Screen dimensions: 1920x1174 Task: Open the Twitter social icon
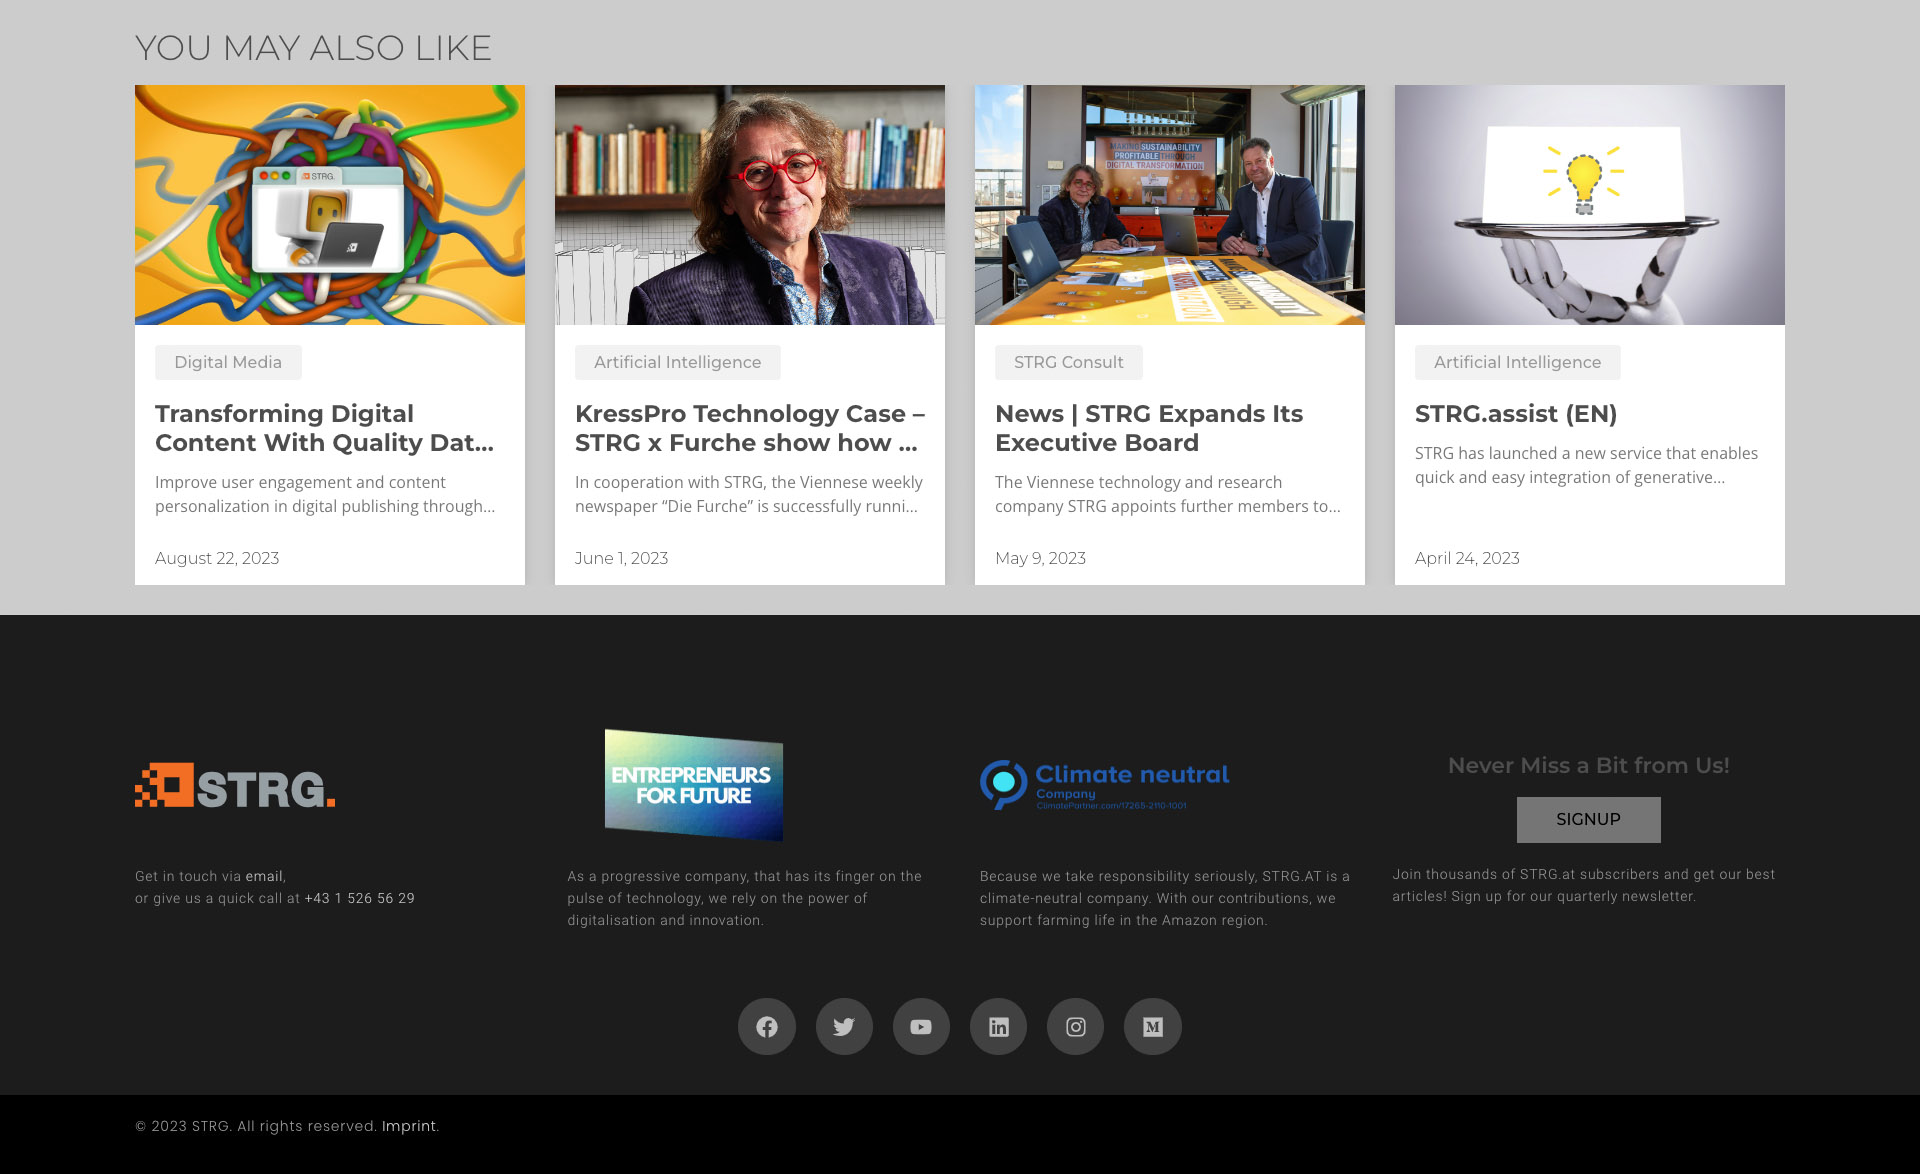(x=844, y=1026)
